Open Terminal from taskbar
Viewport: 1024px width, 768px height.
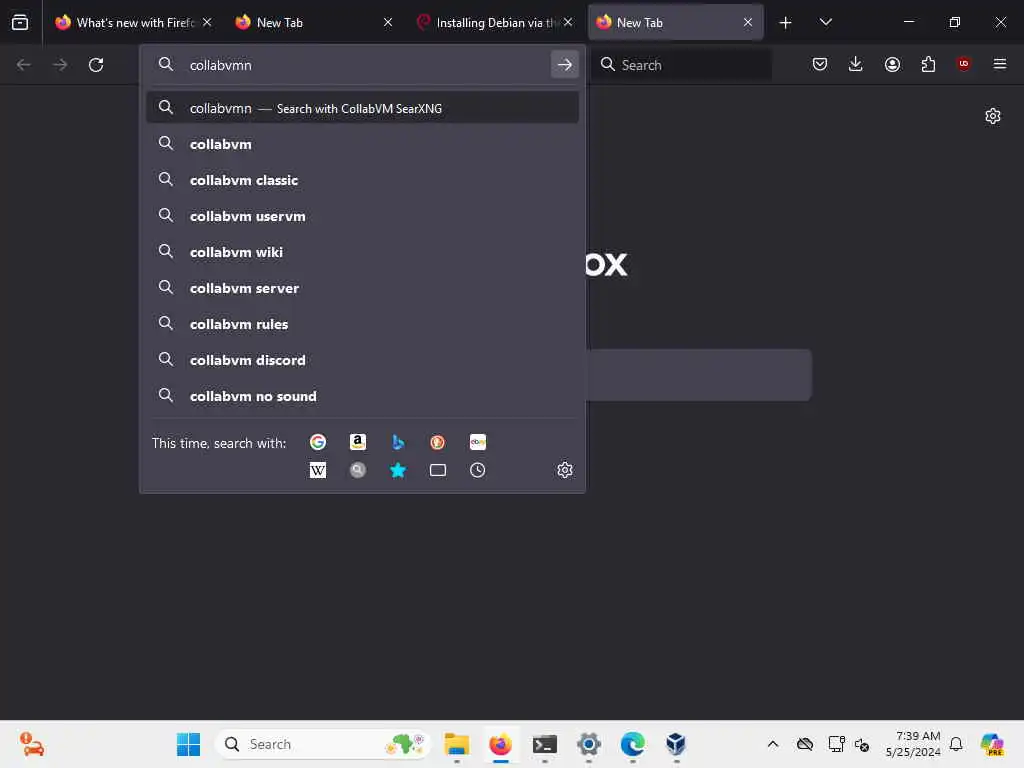(x=545, y=744)
